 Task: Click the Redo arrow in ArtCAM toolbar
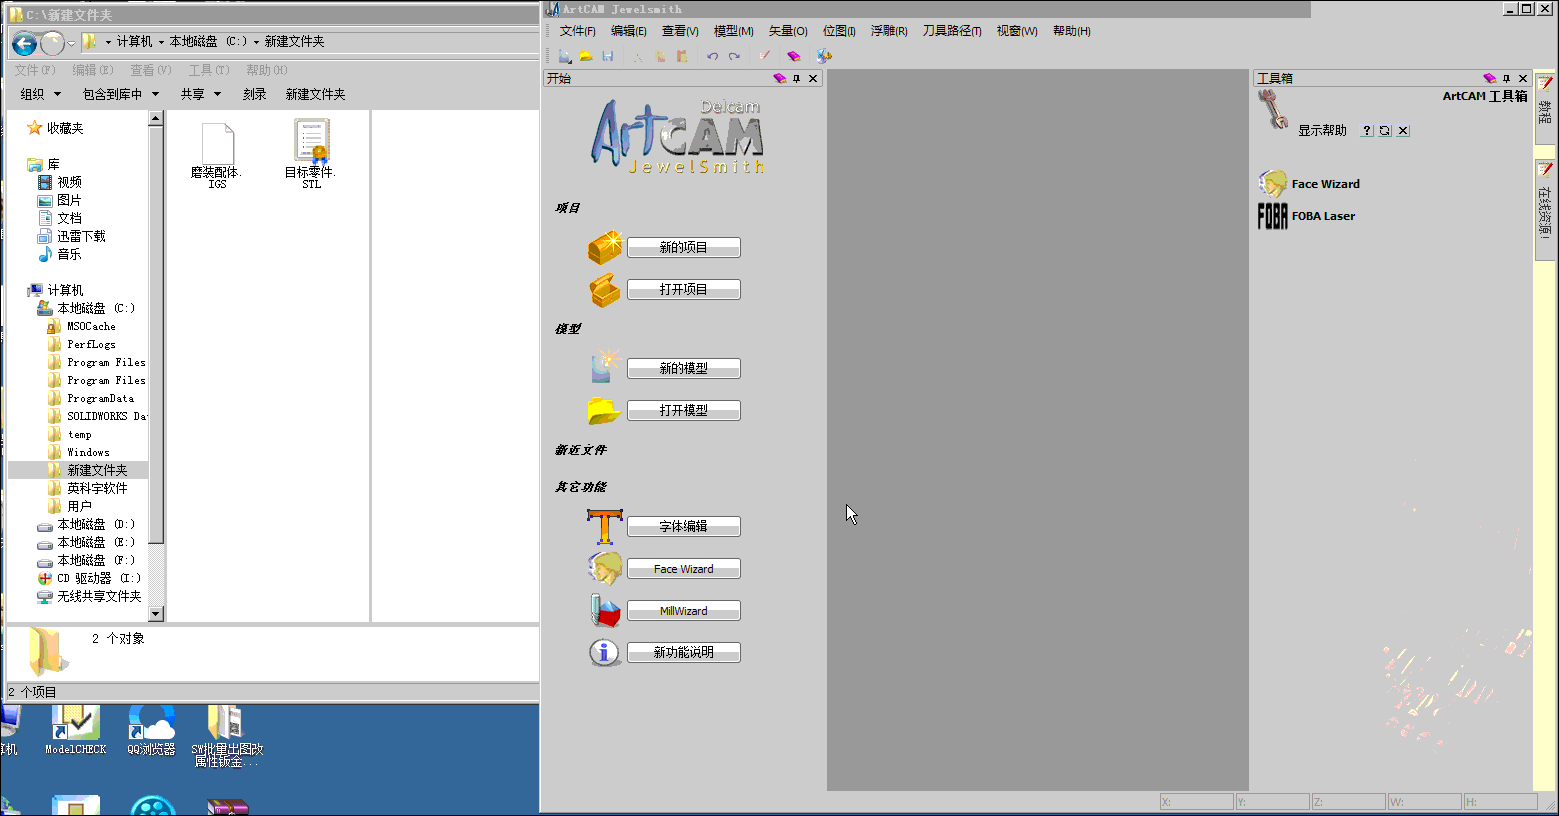pos(734,56)
